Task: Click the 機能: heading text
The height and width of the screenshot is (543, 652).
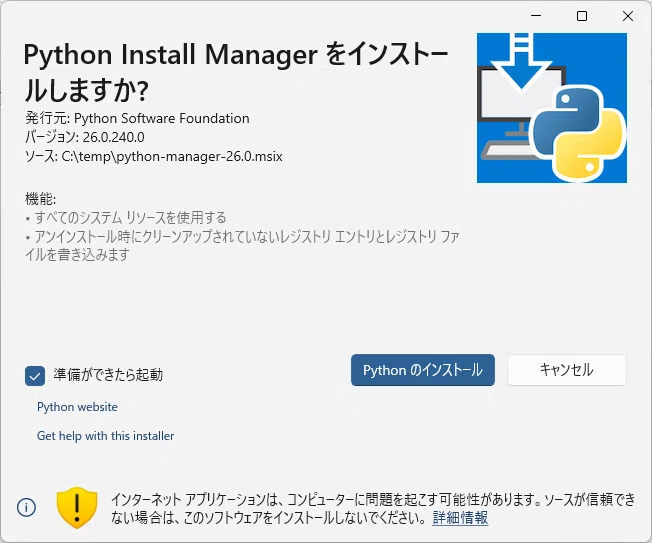Action: [40, 199]
